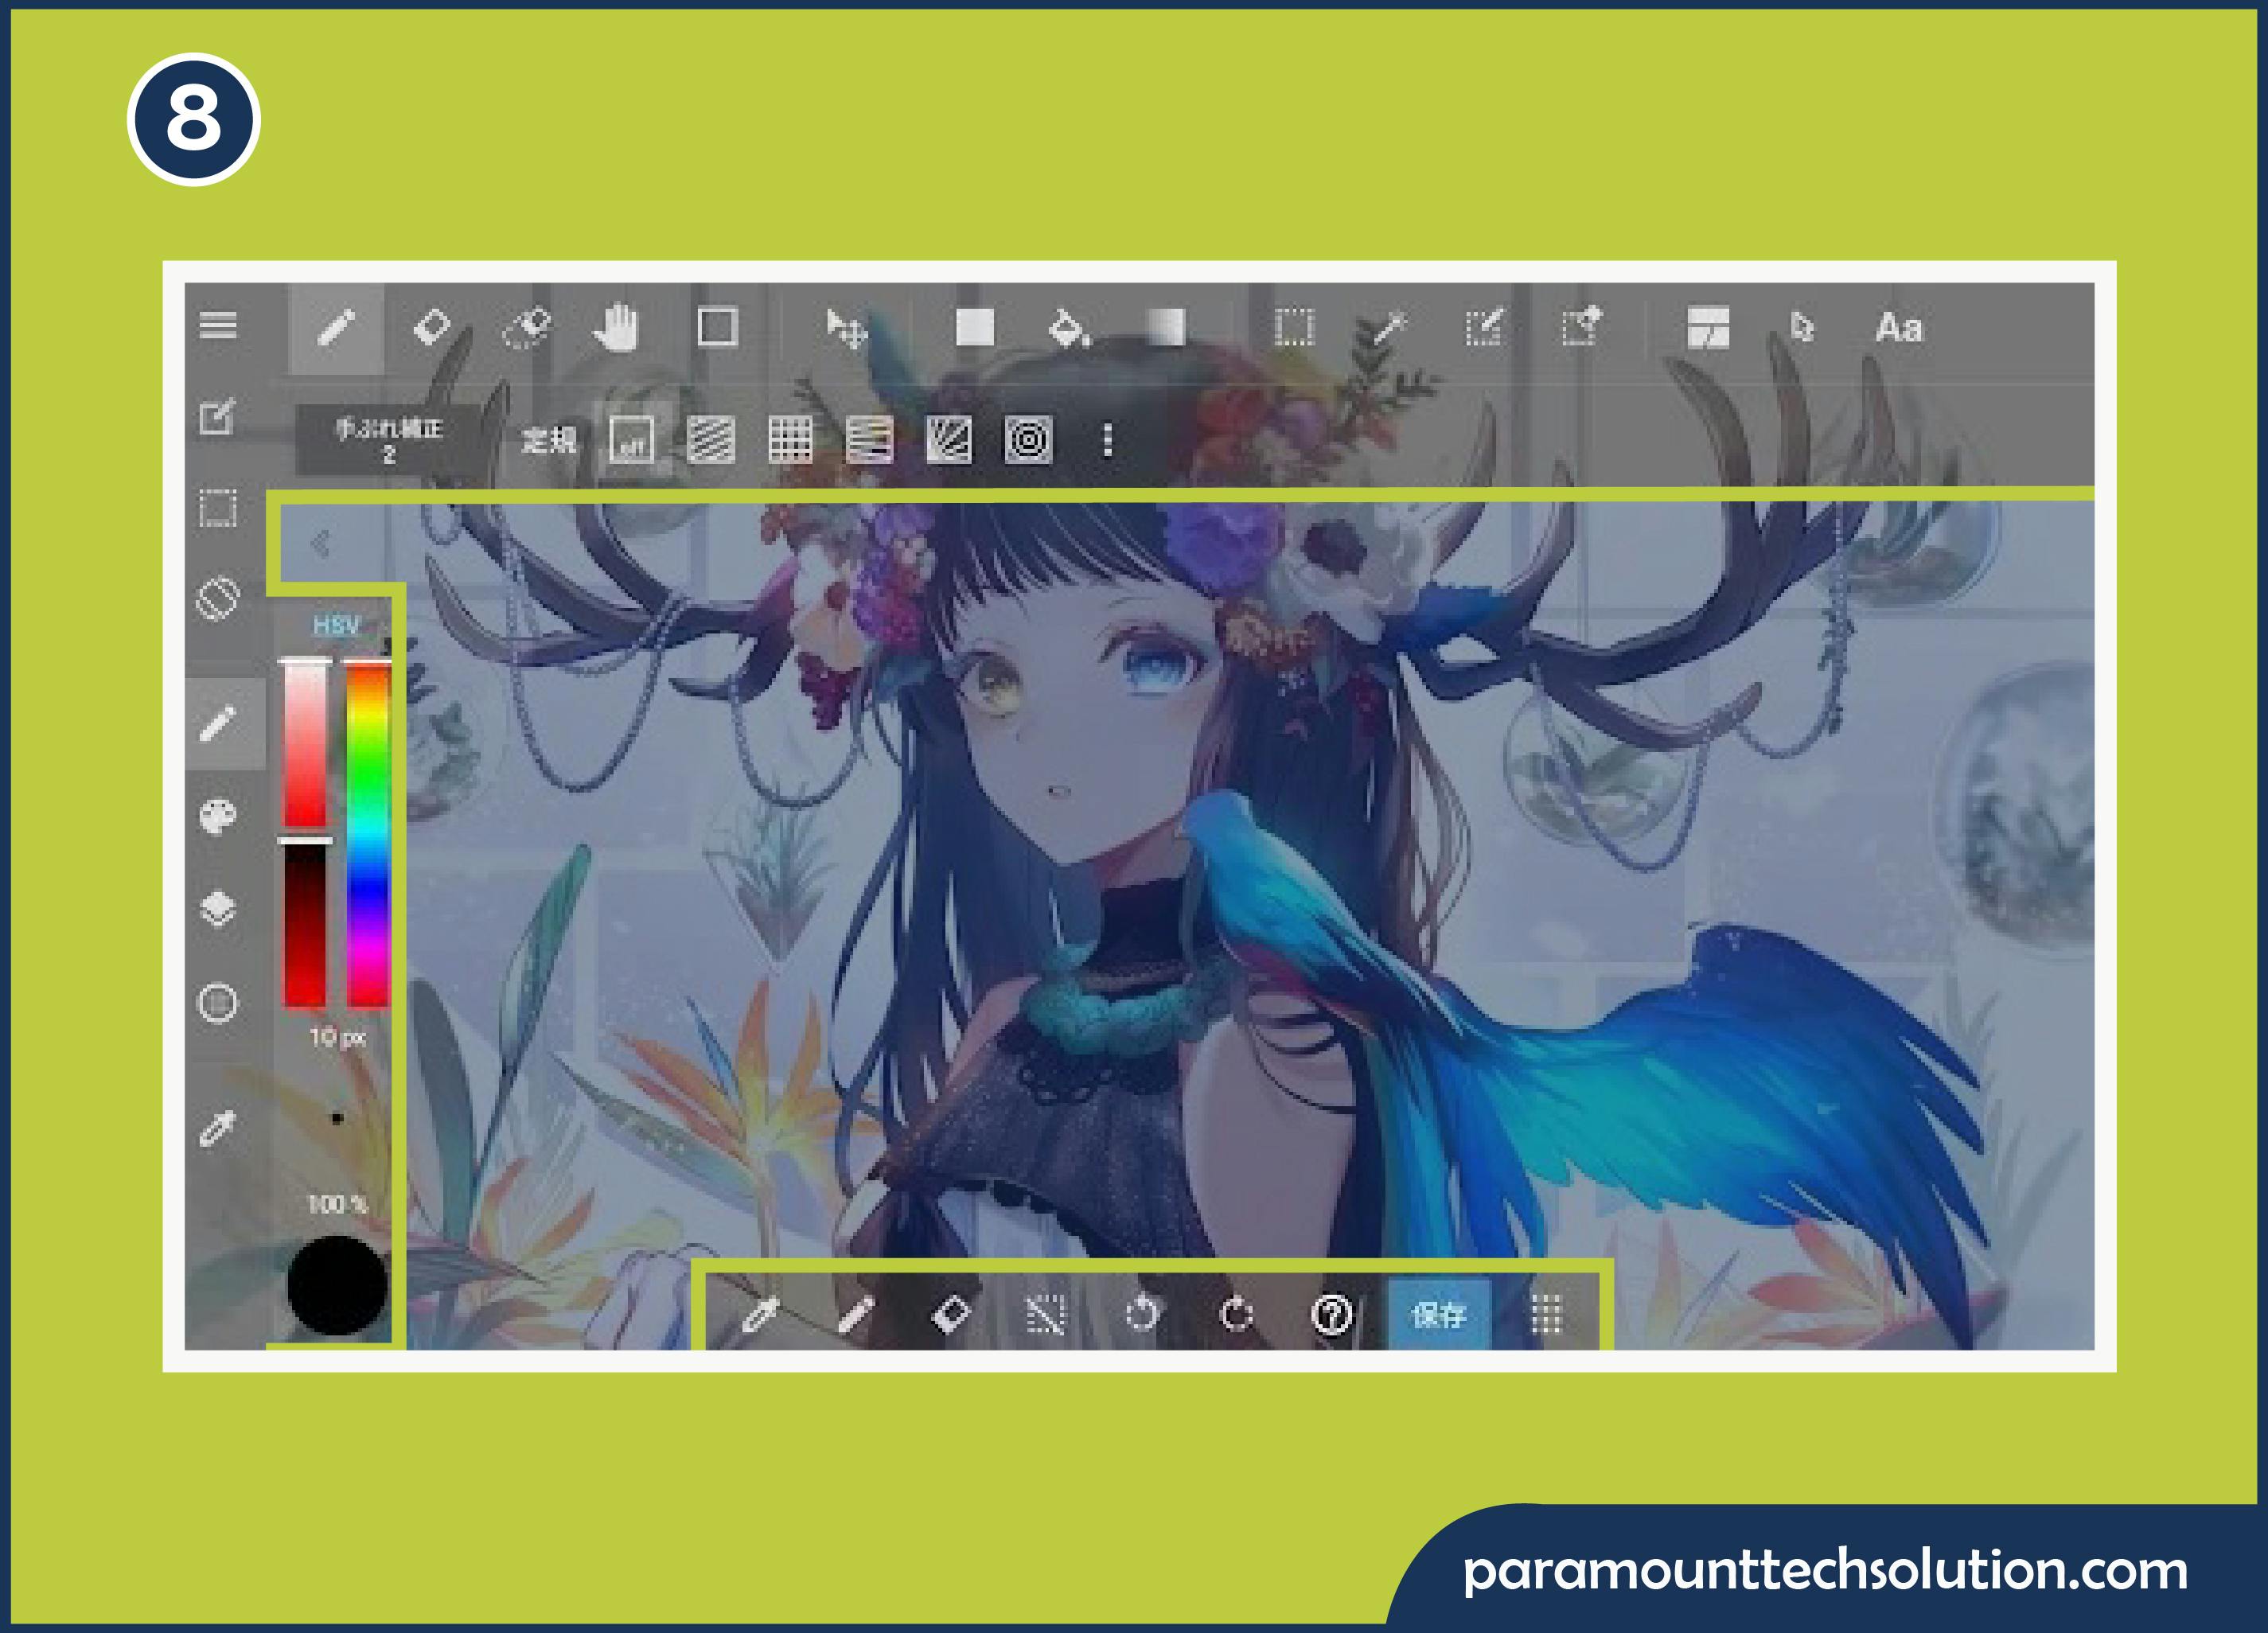This screenshot has width=2268, height=1633.
Task: Select eyedropper in bottom shortcut bar
Action: [759, 1314]
